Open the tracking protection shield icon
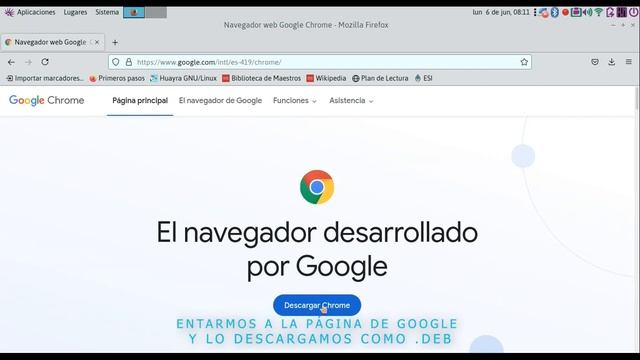This screenshot has height=360, width=640. point(116,62)
